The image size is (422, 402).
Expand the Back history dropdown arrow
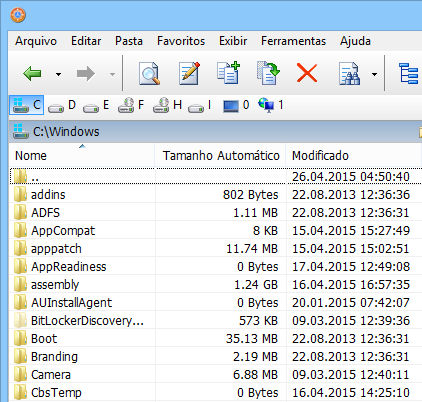(x=58, y=74)
